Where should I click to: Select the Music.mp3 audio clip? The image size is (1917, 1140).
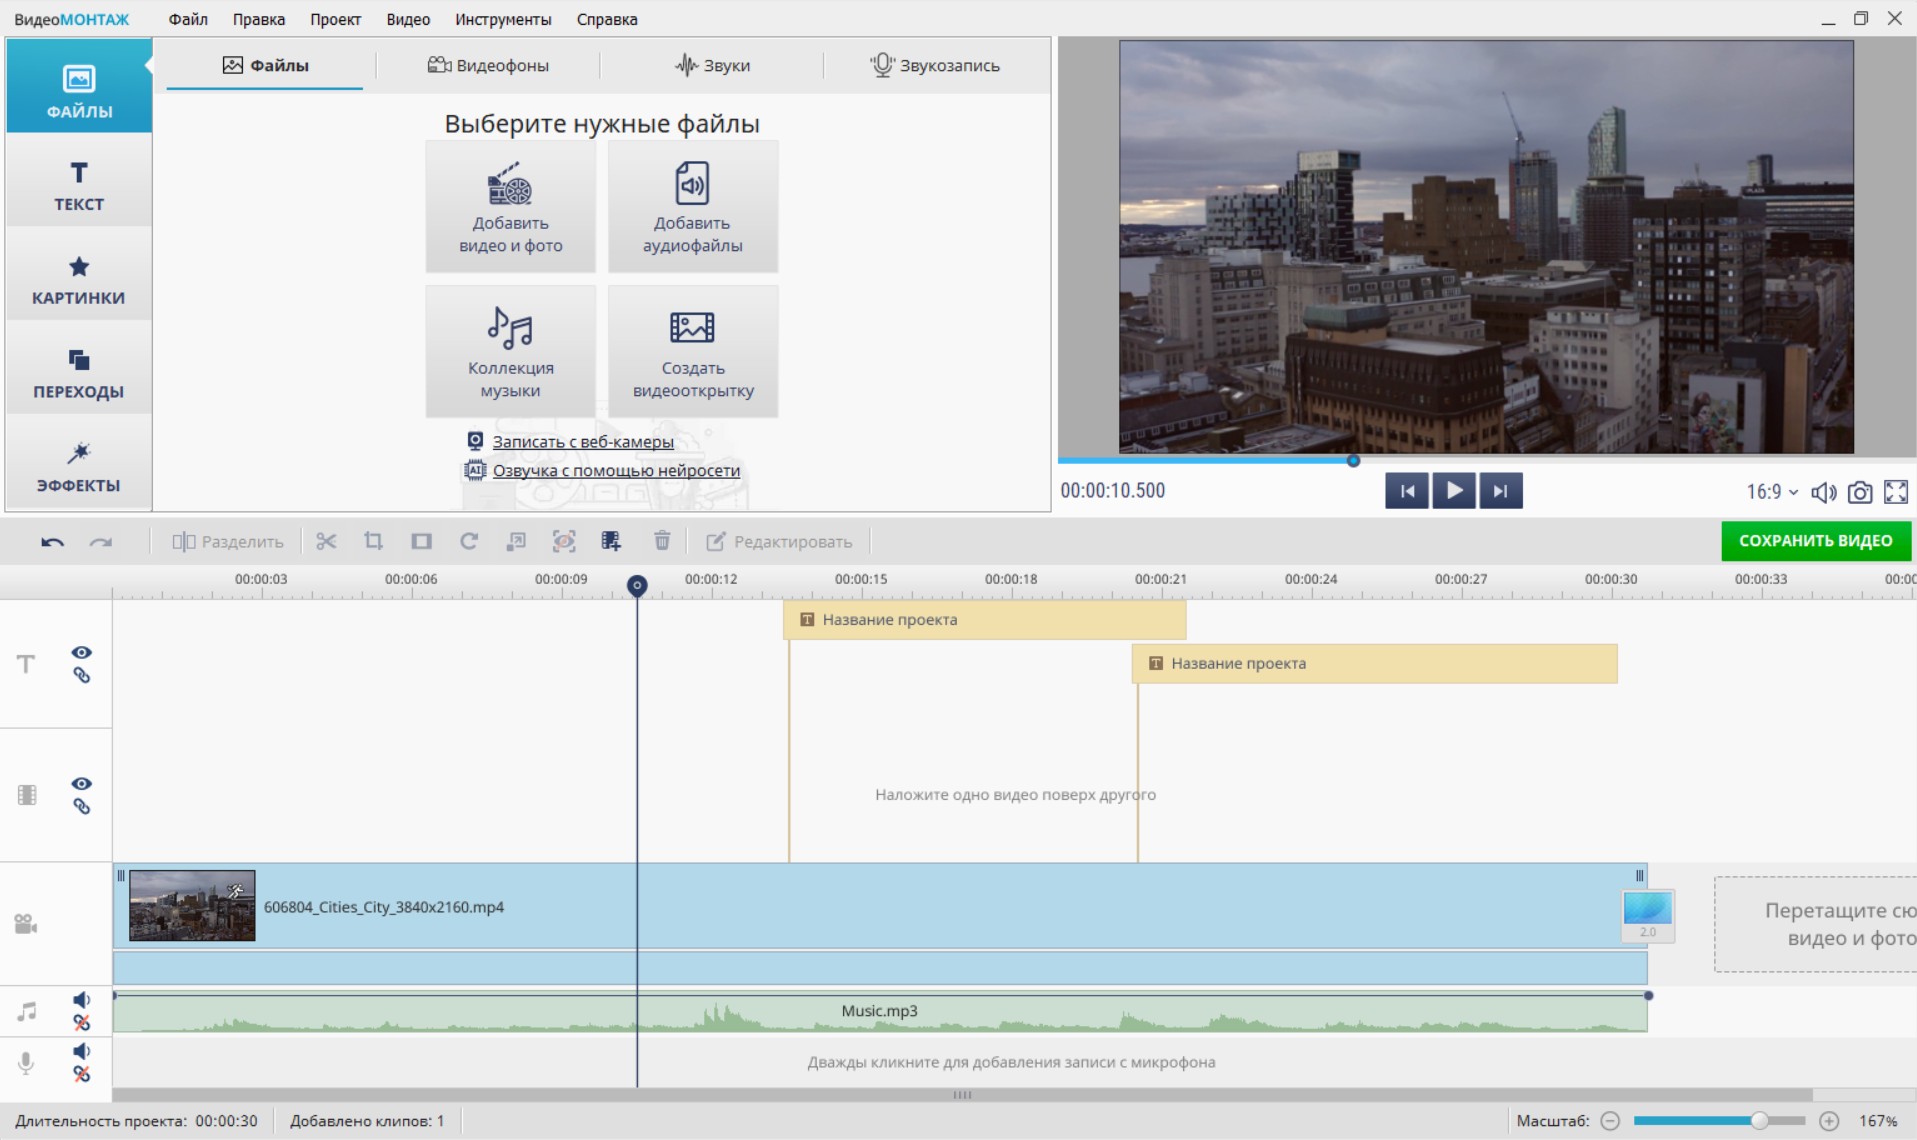point(880,1012)
